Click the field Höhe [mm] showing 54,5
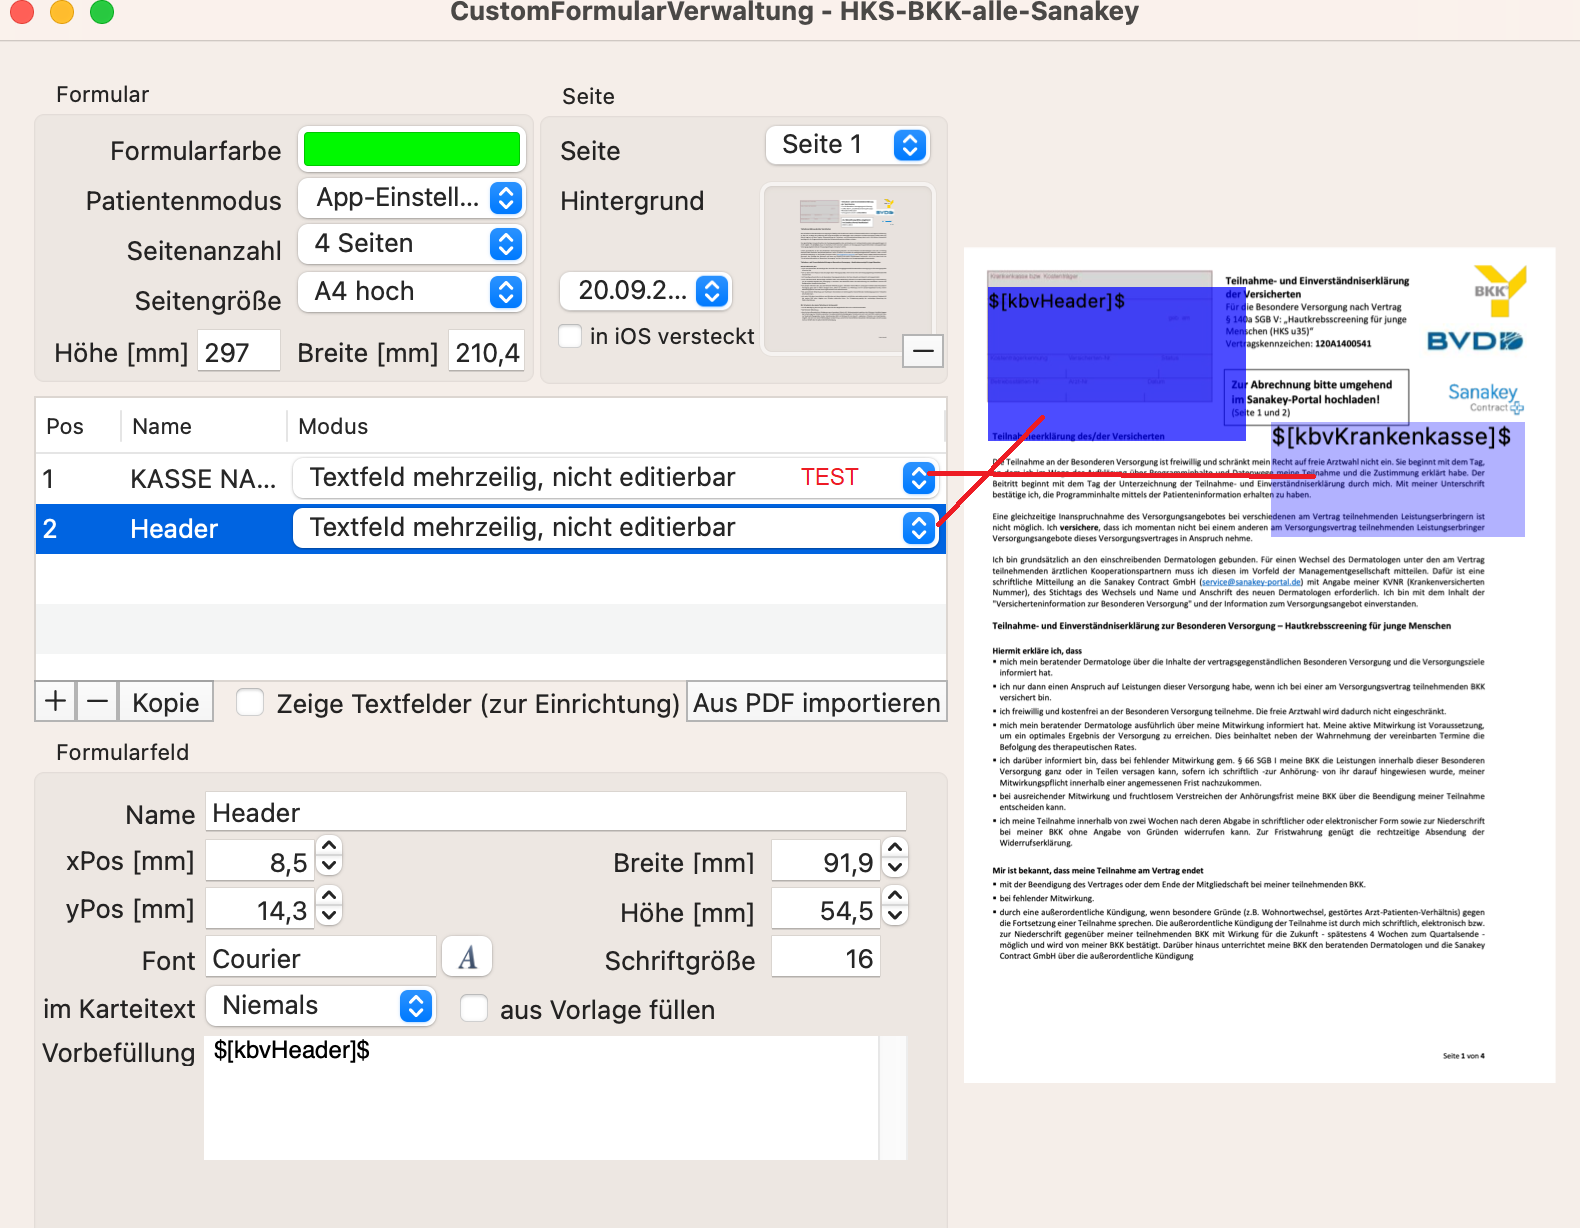The width and height of the screenshot is (1580, 1228). 826,910
